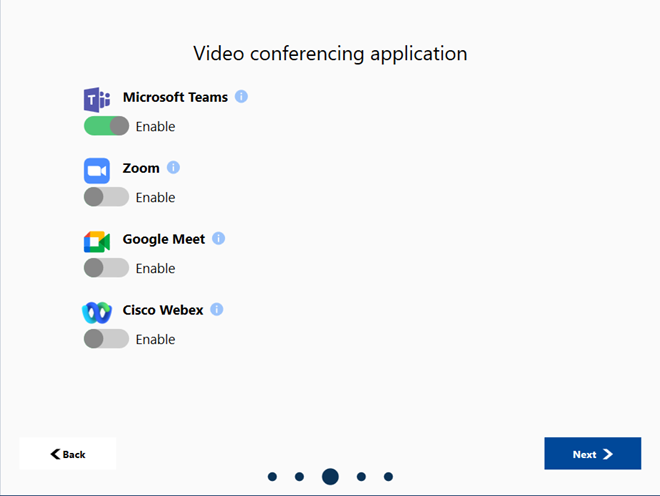Click the Cisco Webex logo icon
The image size is (660, 496).
coord(96,312)
